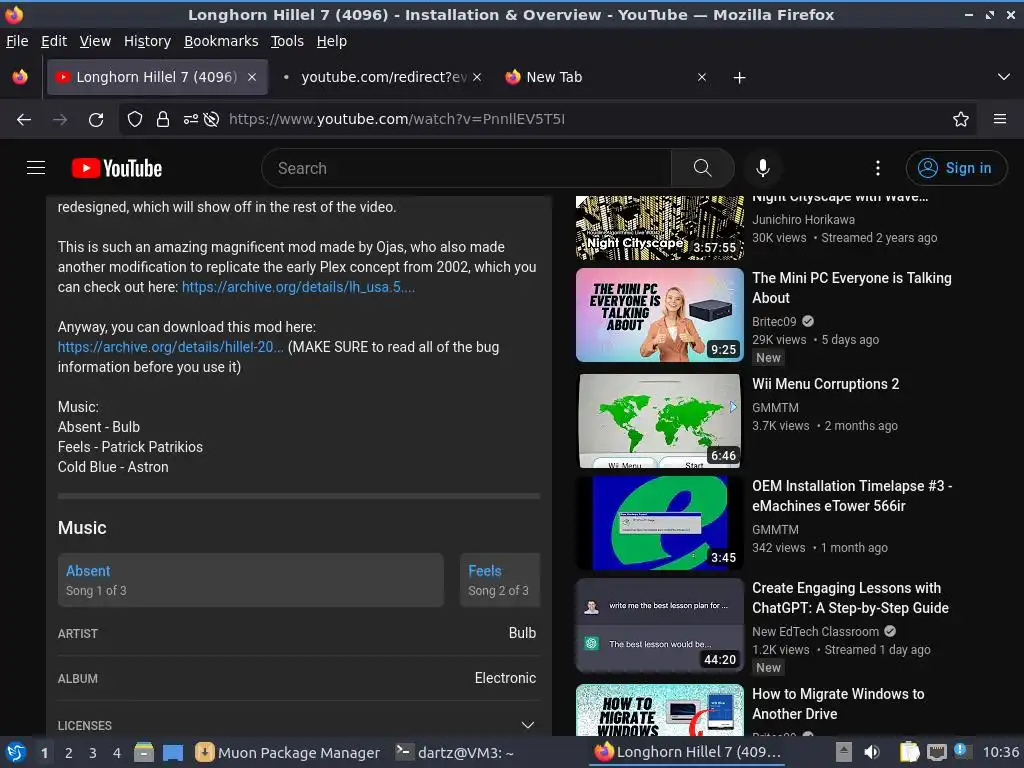Viewport: 1024px width, 768px height.
Task: Open clipboard tray icon
Action: pos(910,752)
